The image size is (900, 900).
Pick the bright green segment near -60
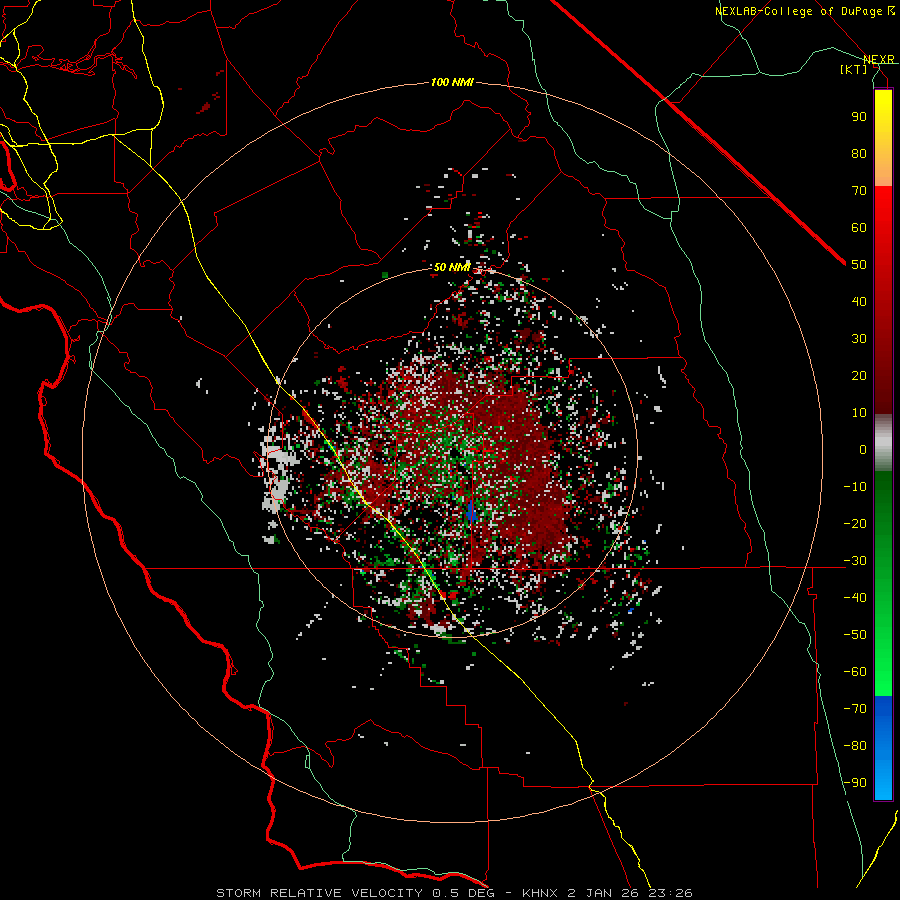coord(883,677)
